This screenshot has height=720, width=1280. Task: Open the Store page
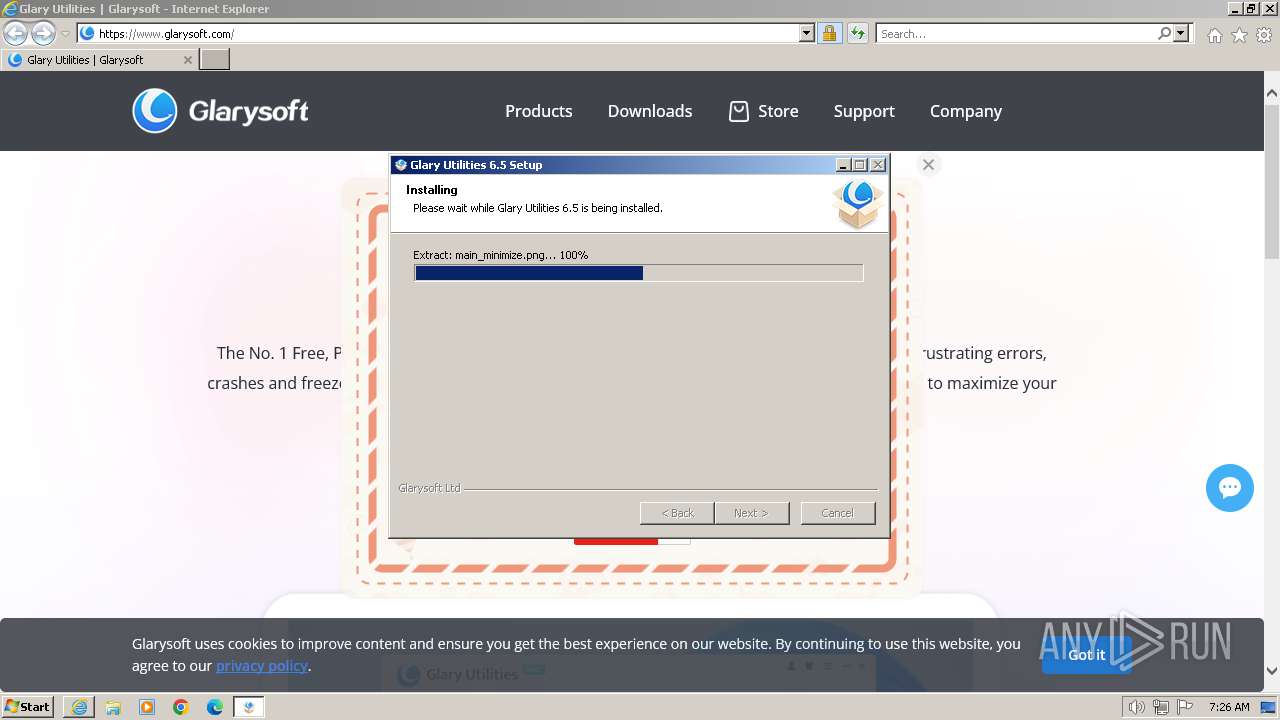click(777, 111)
